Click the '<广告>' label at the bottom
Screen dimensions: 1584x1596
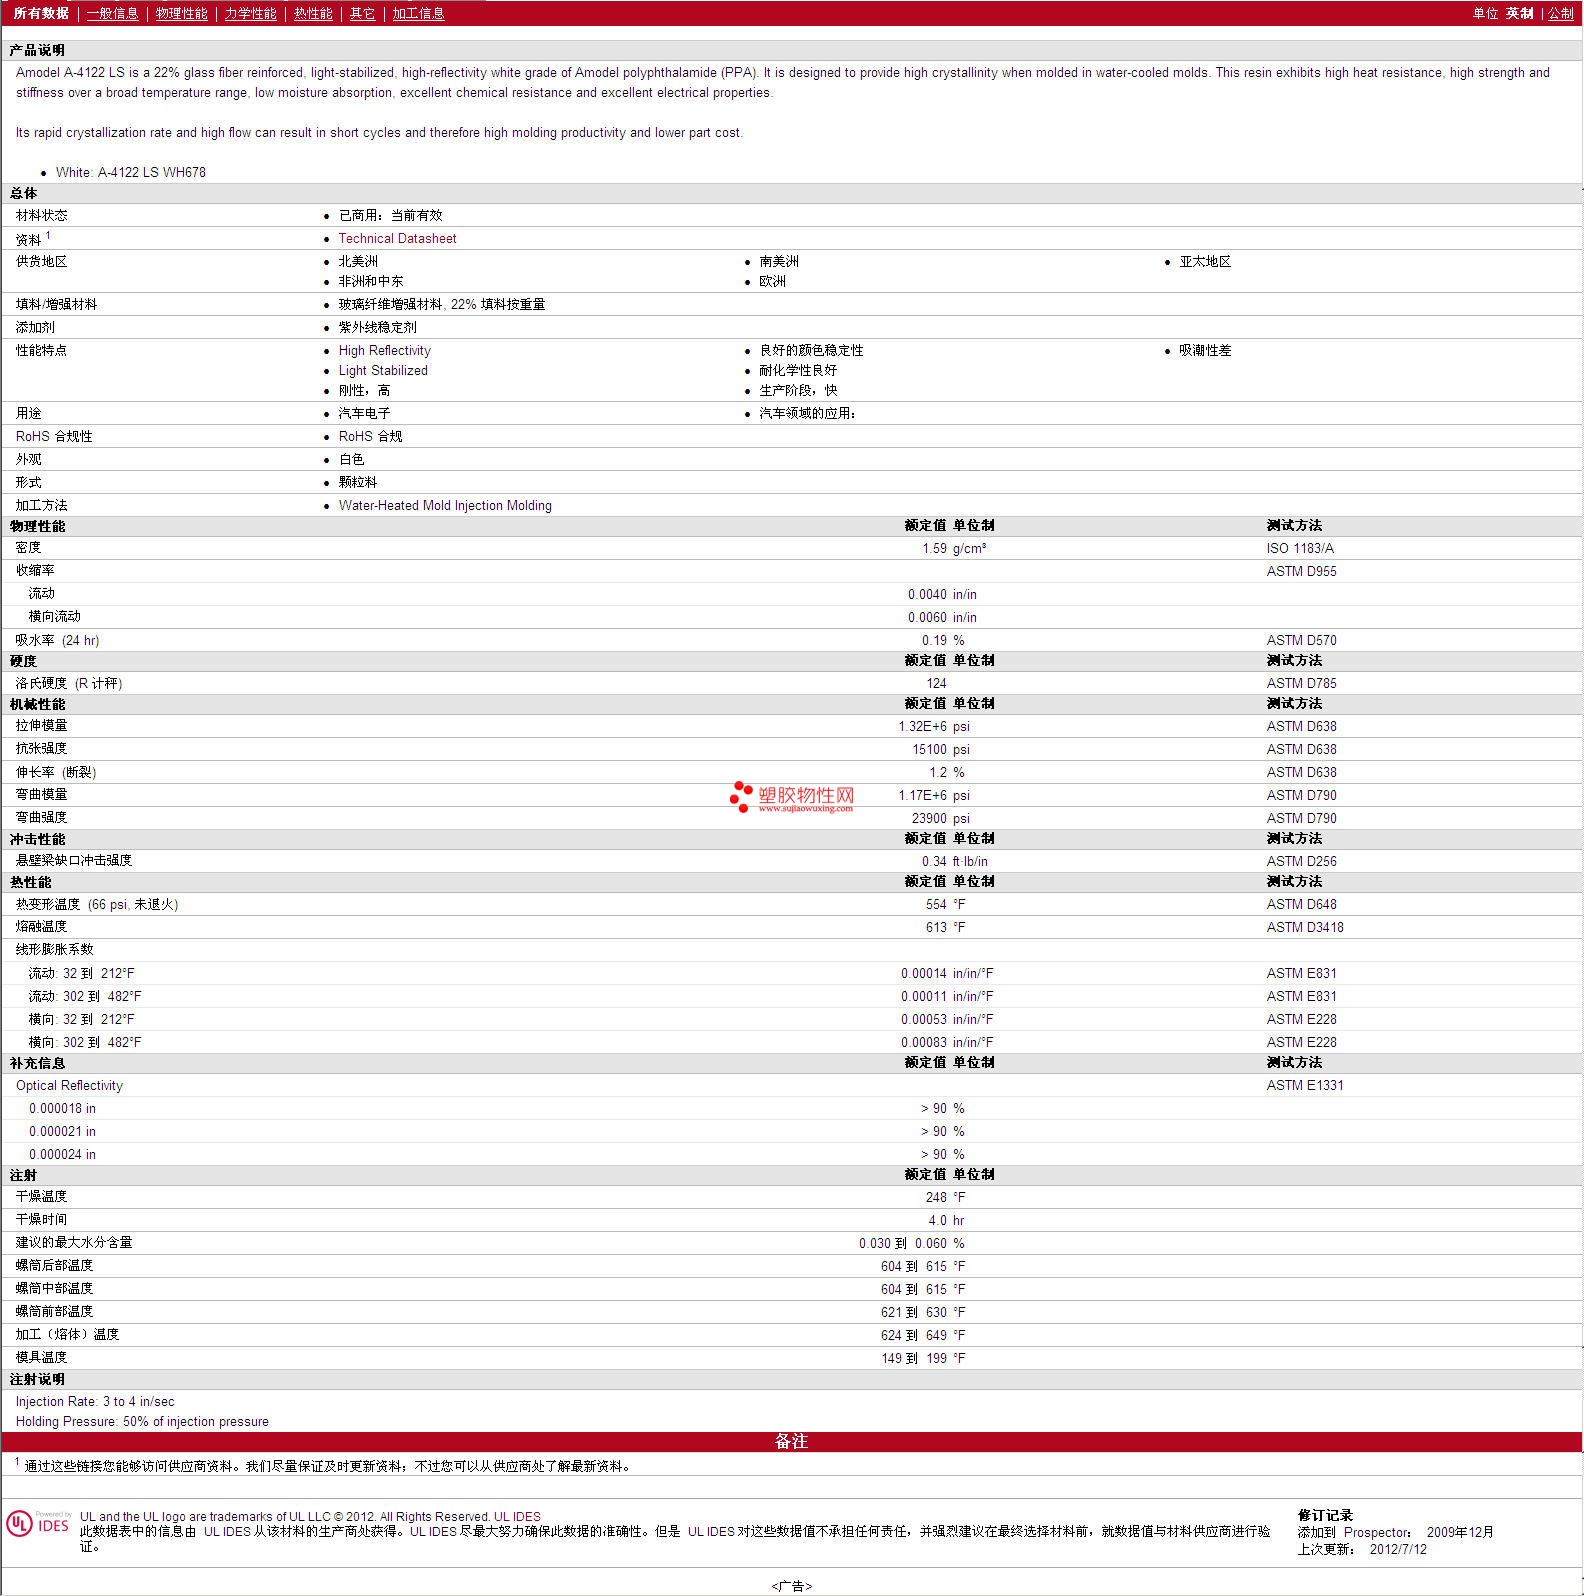tap(791, 1586)
